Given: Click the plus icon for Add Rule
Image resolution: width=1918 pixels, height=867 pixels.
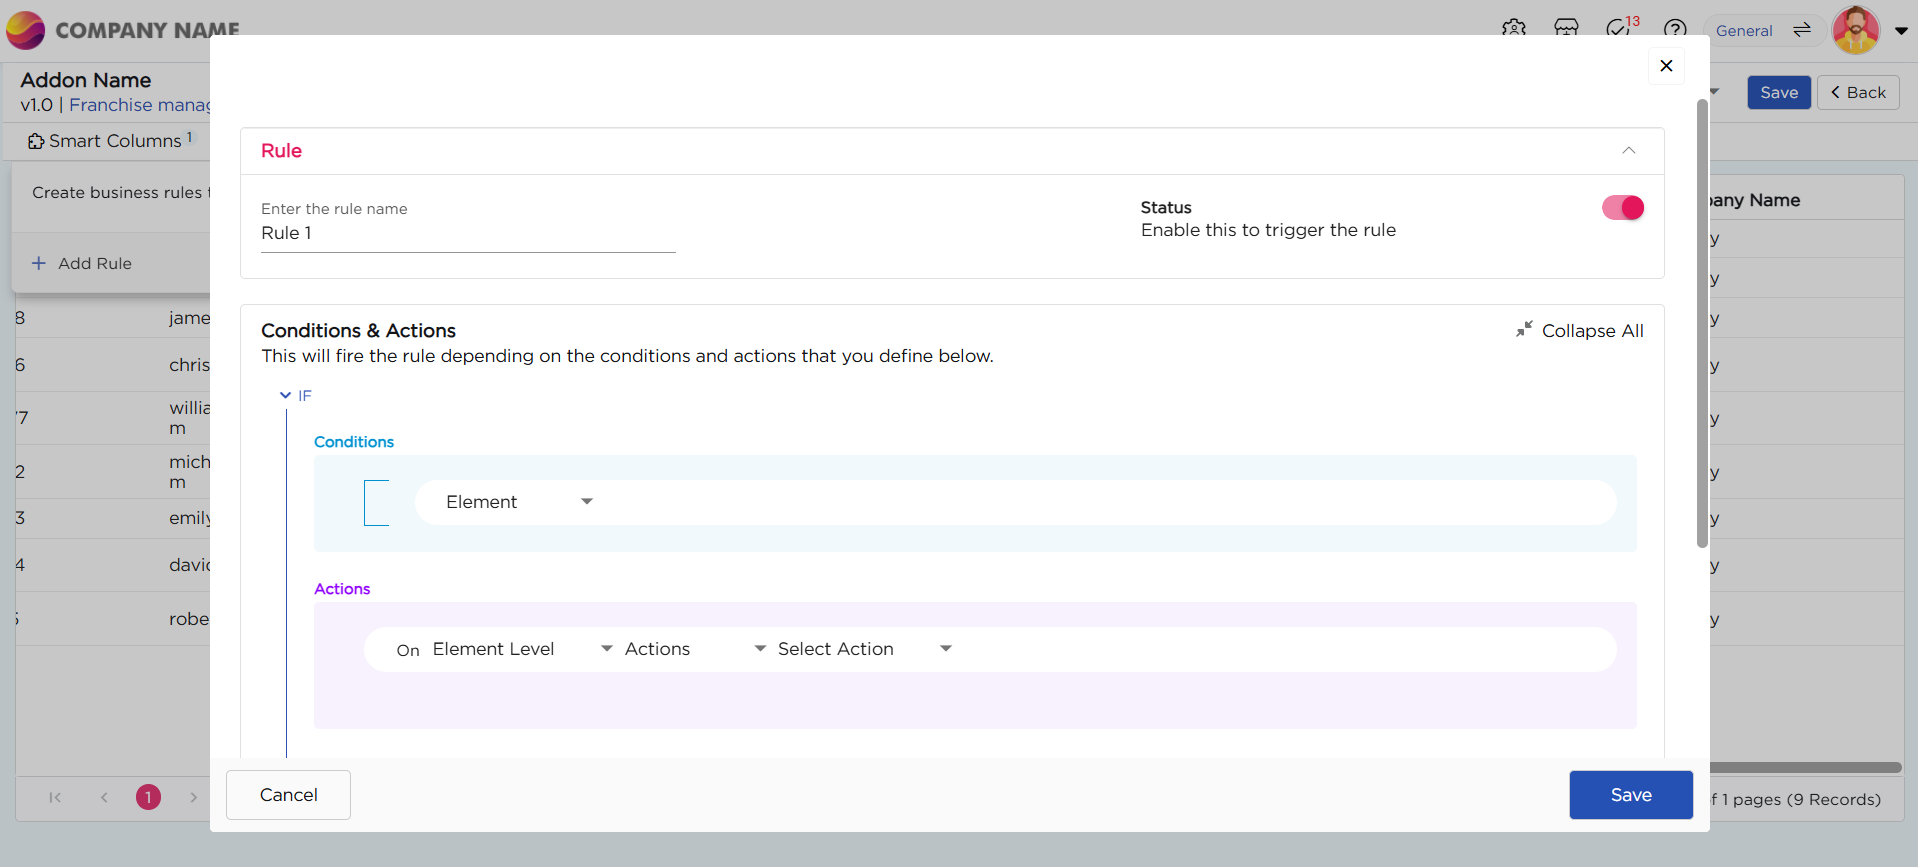Looking at the screenshot, I should 39,263.
